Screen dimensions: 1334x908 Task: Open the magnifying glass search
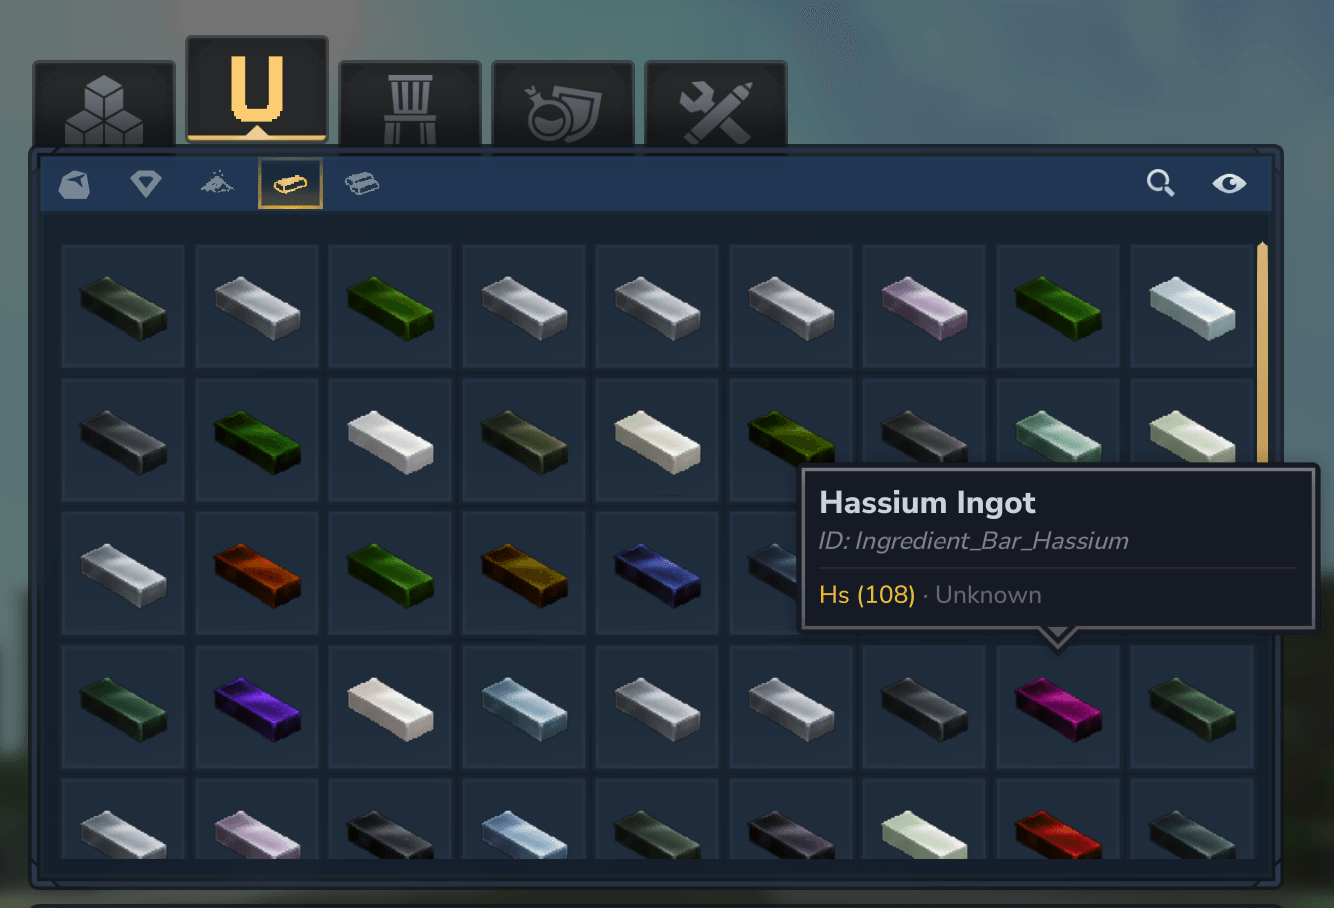pyautogui.click(x=1160, y=183)
